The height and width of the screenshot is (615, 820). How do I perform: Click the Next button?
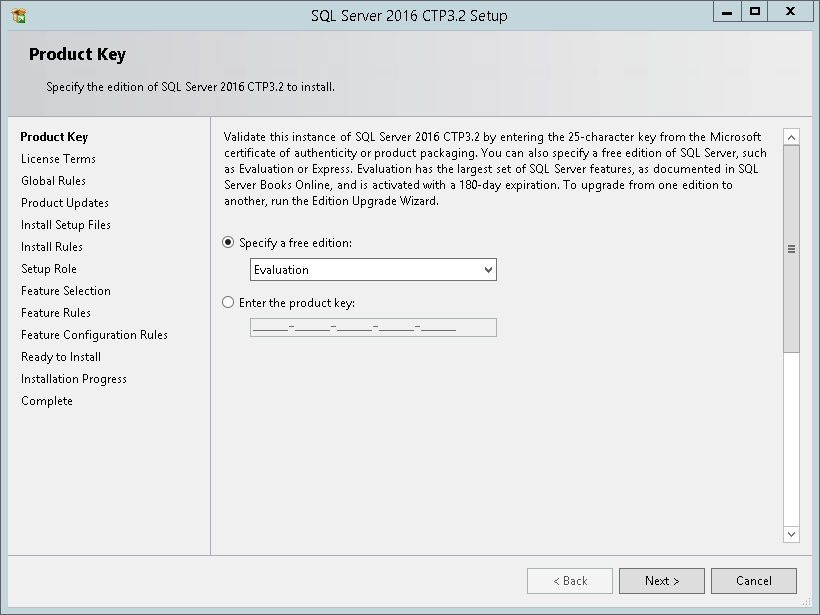[662, 581]
